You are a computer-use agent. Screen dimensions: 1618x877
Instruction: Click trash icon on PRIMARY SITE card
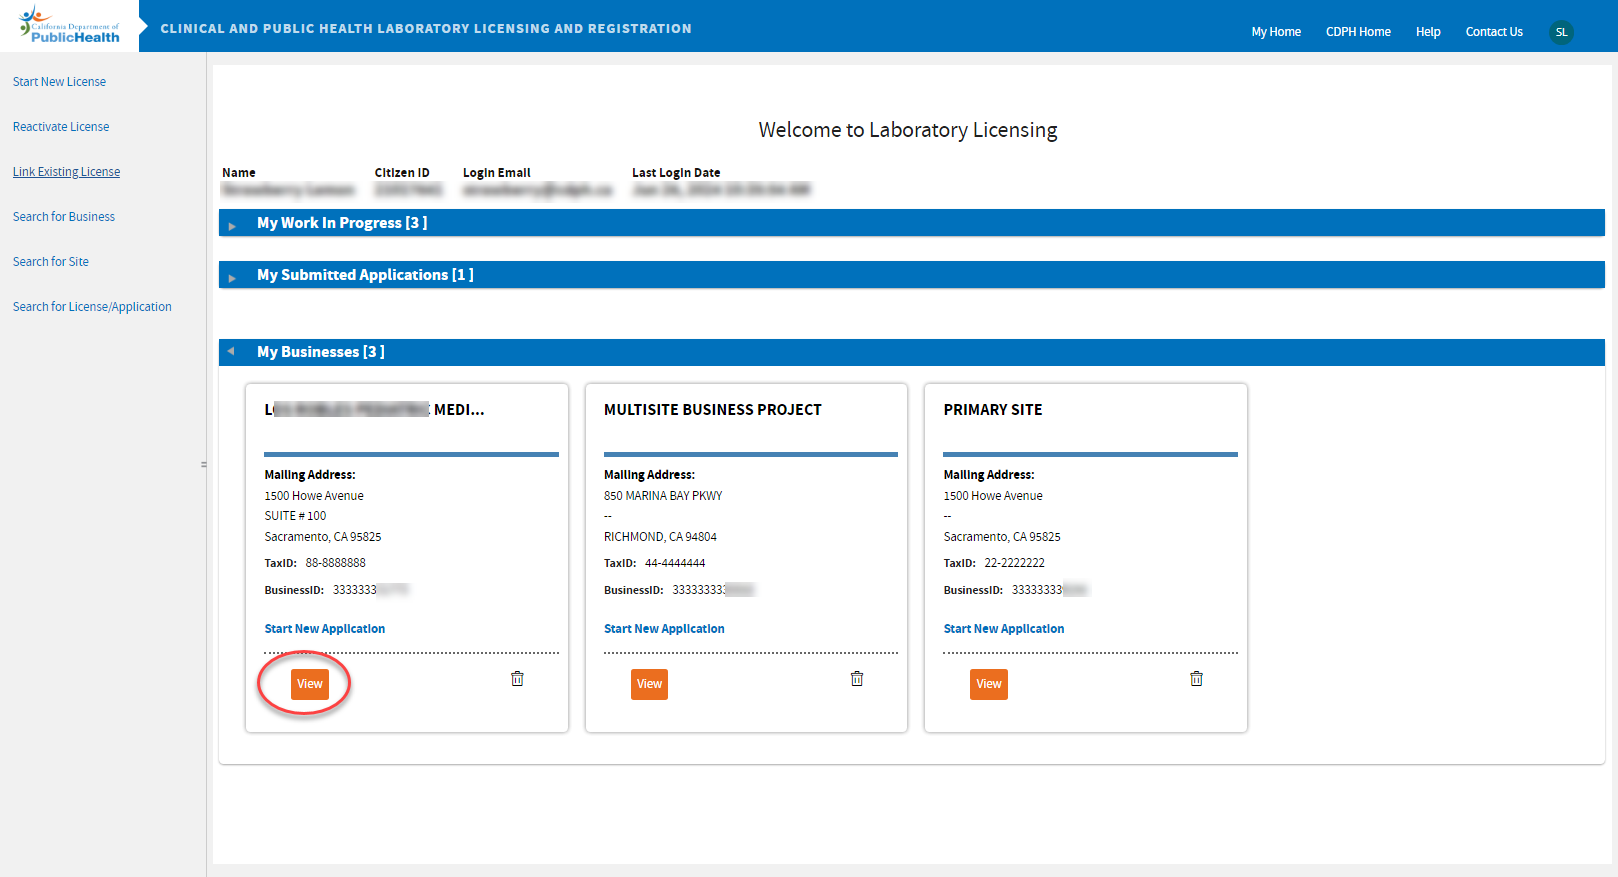click(1196, 679)
